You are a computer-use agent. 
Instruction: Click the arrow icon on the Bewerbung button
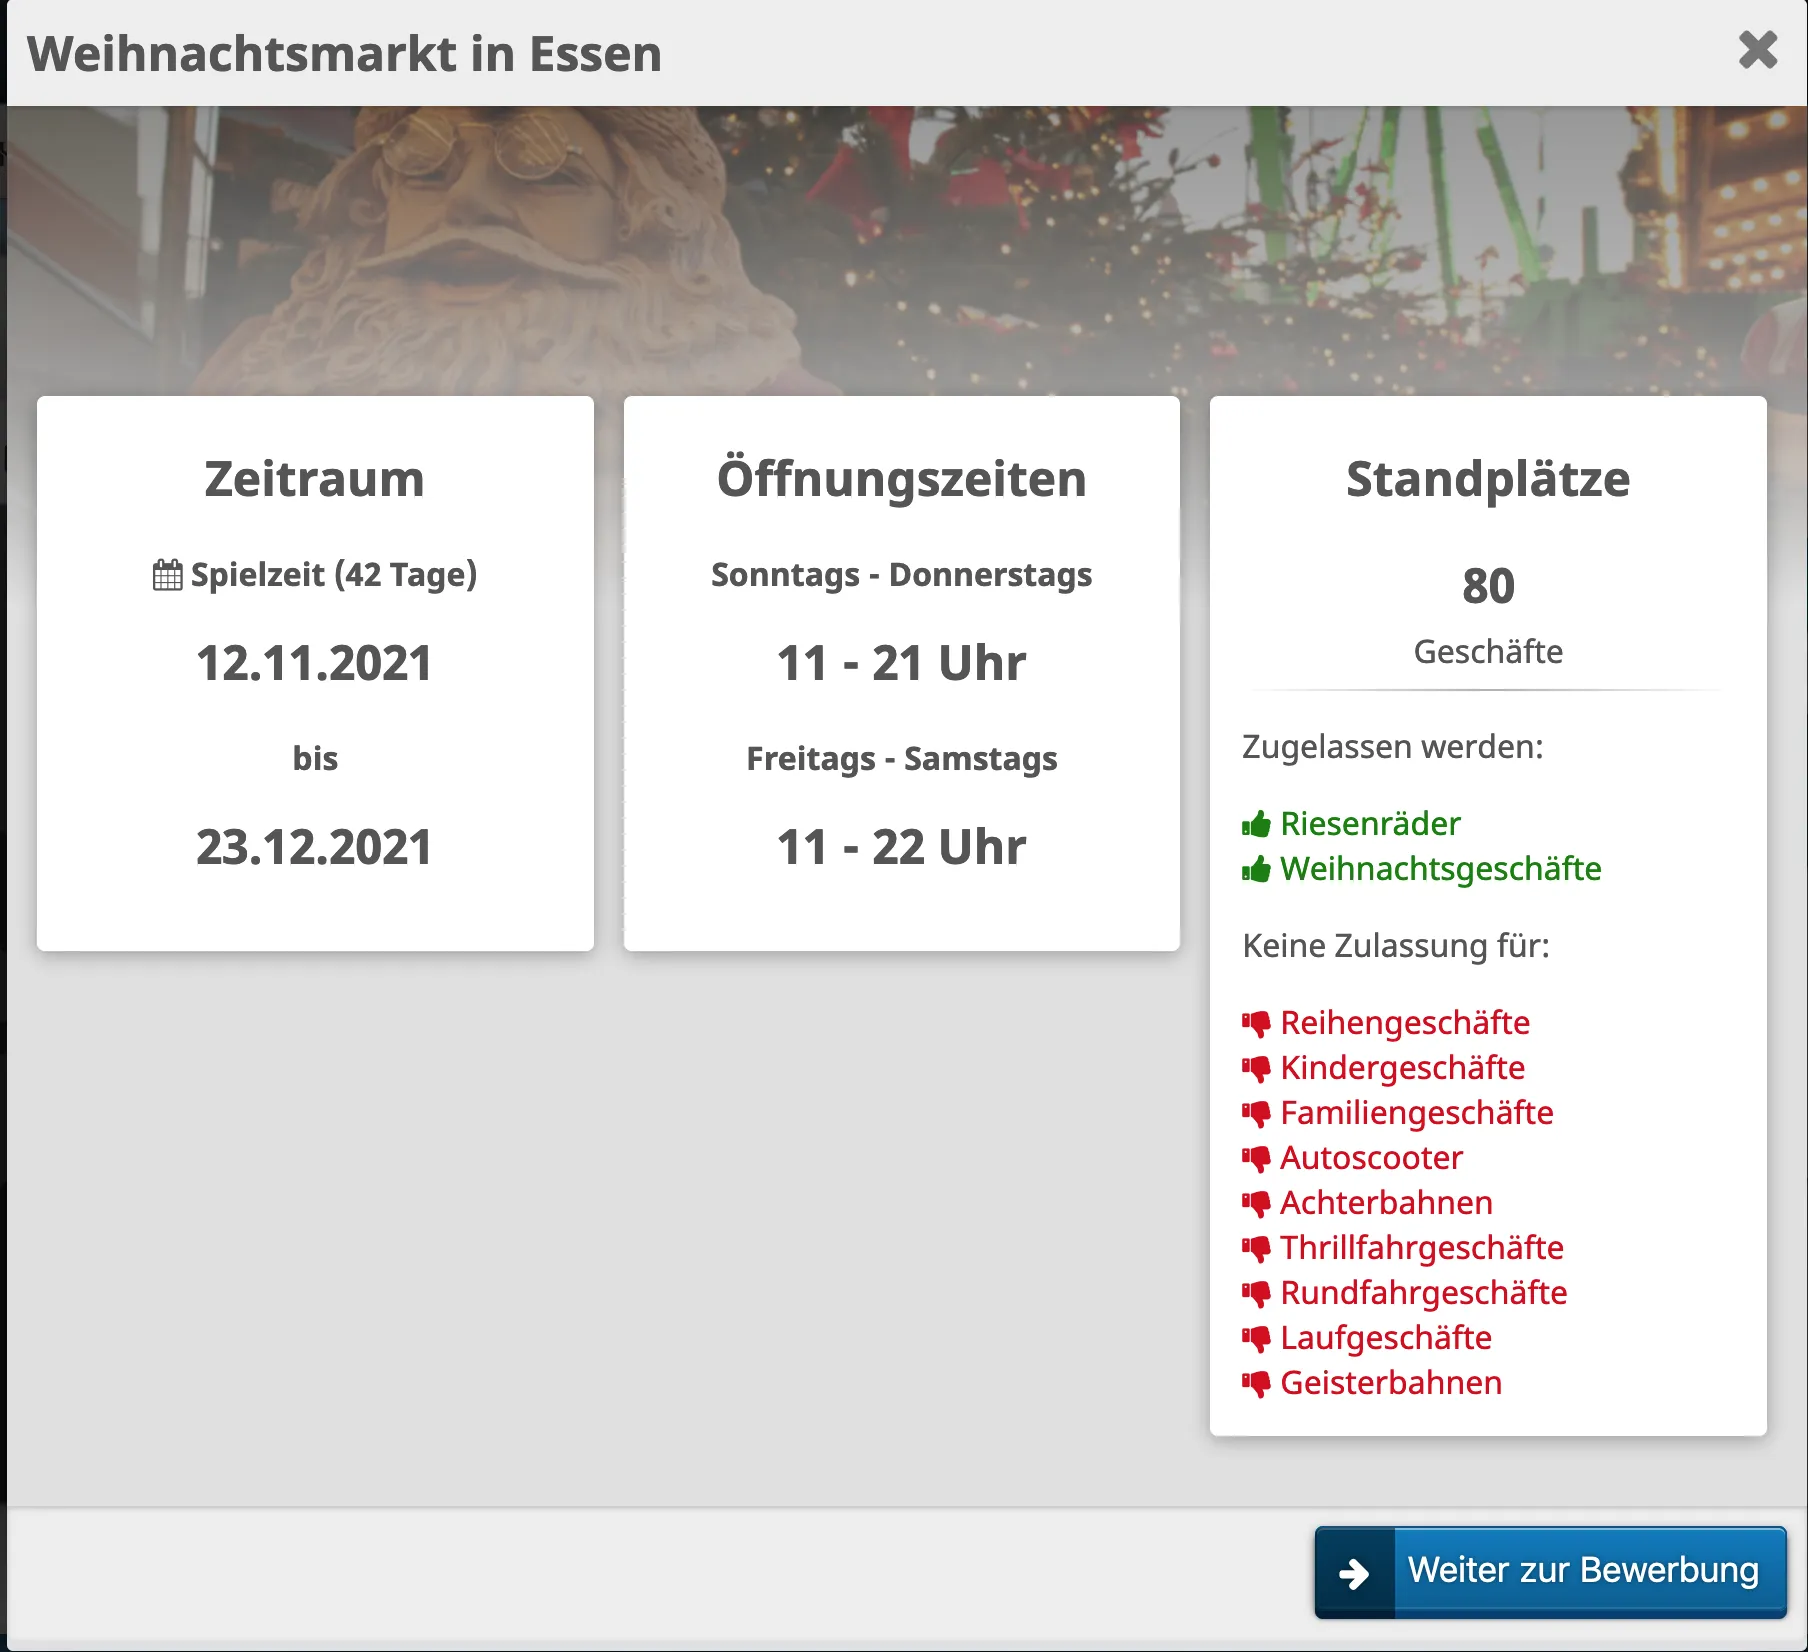click(1354, 1573)
